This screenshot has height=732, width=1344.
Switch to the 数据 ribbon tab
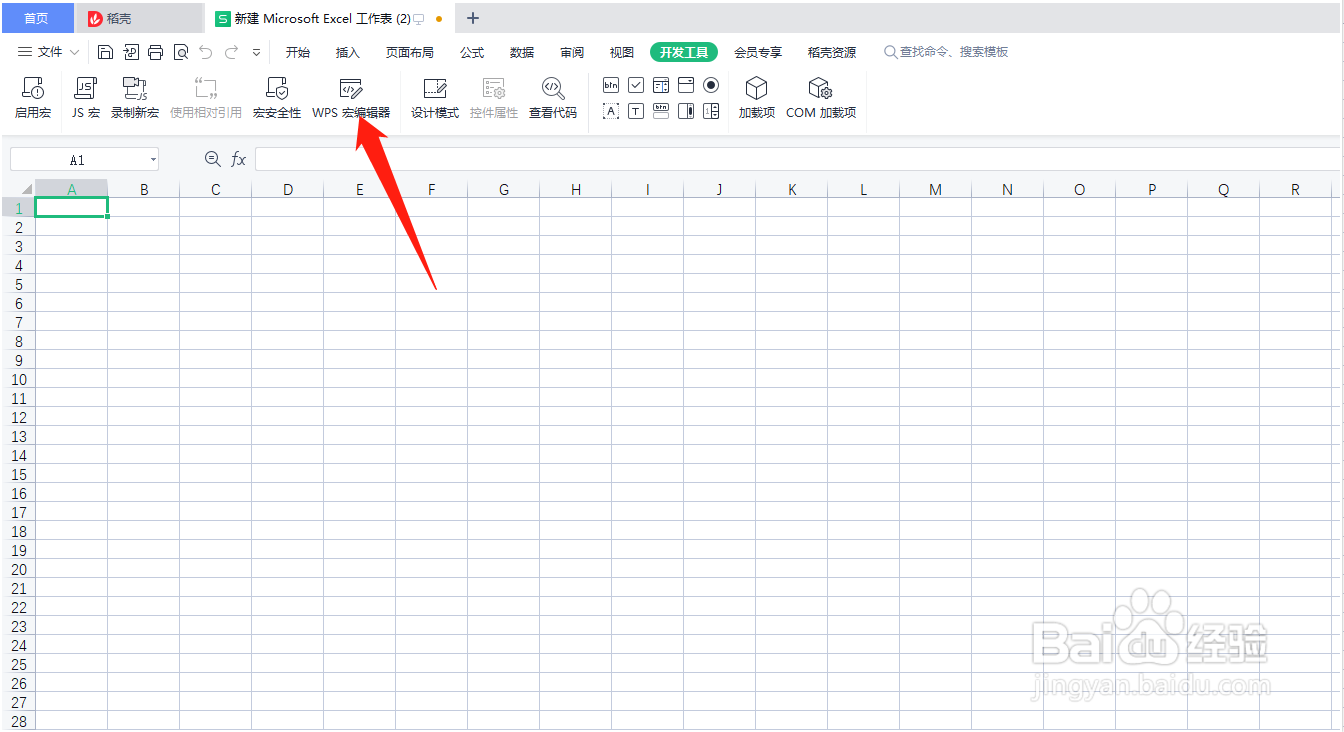522,52
